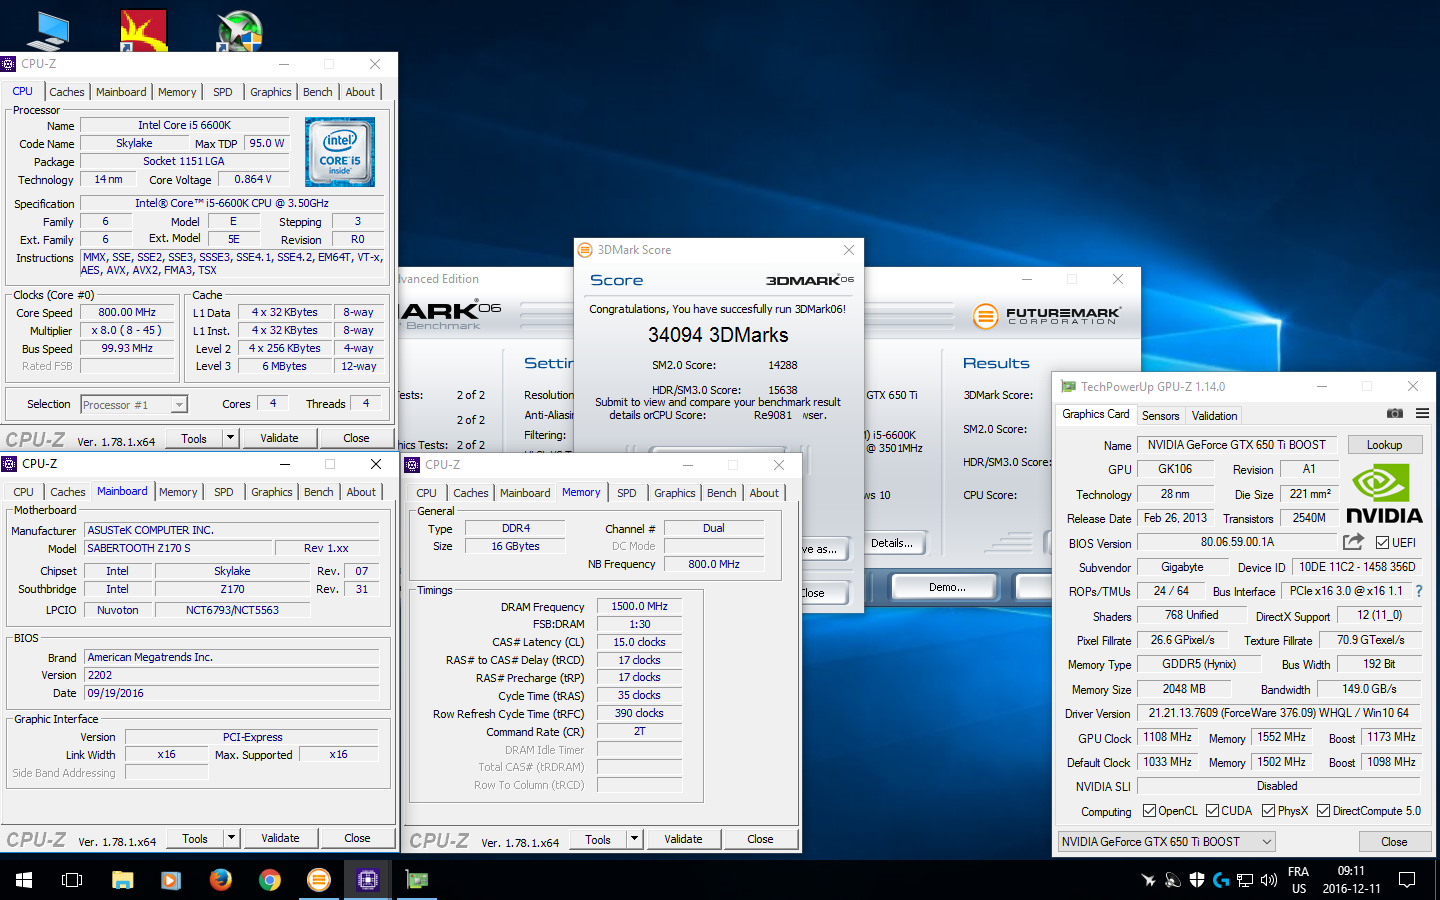Toggle the DirectCompute 5.0 checkbox
This screenshot has width=1440, height=900.
tap(1323, 811)
